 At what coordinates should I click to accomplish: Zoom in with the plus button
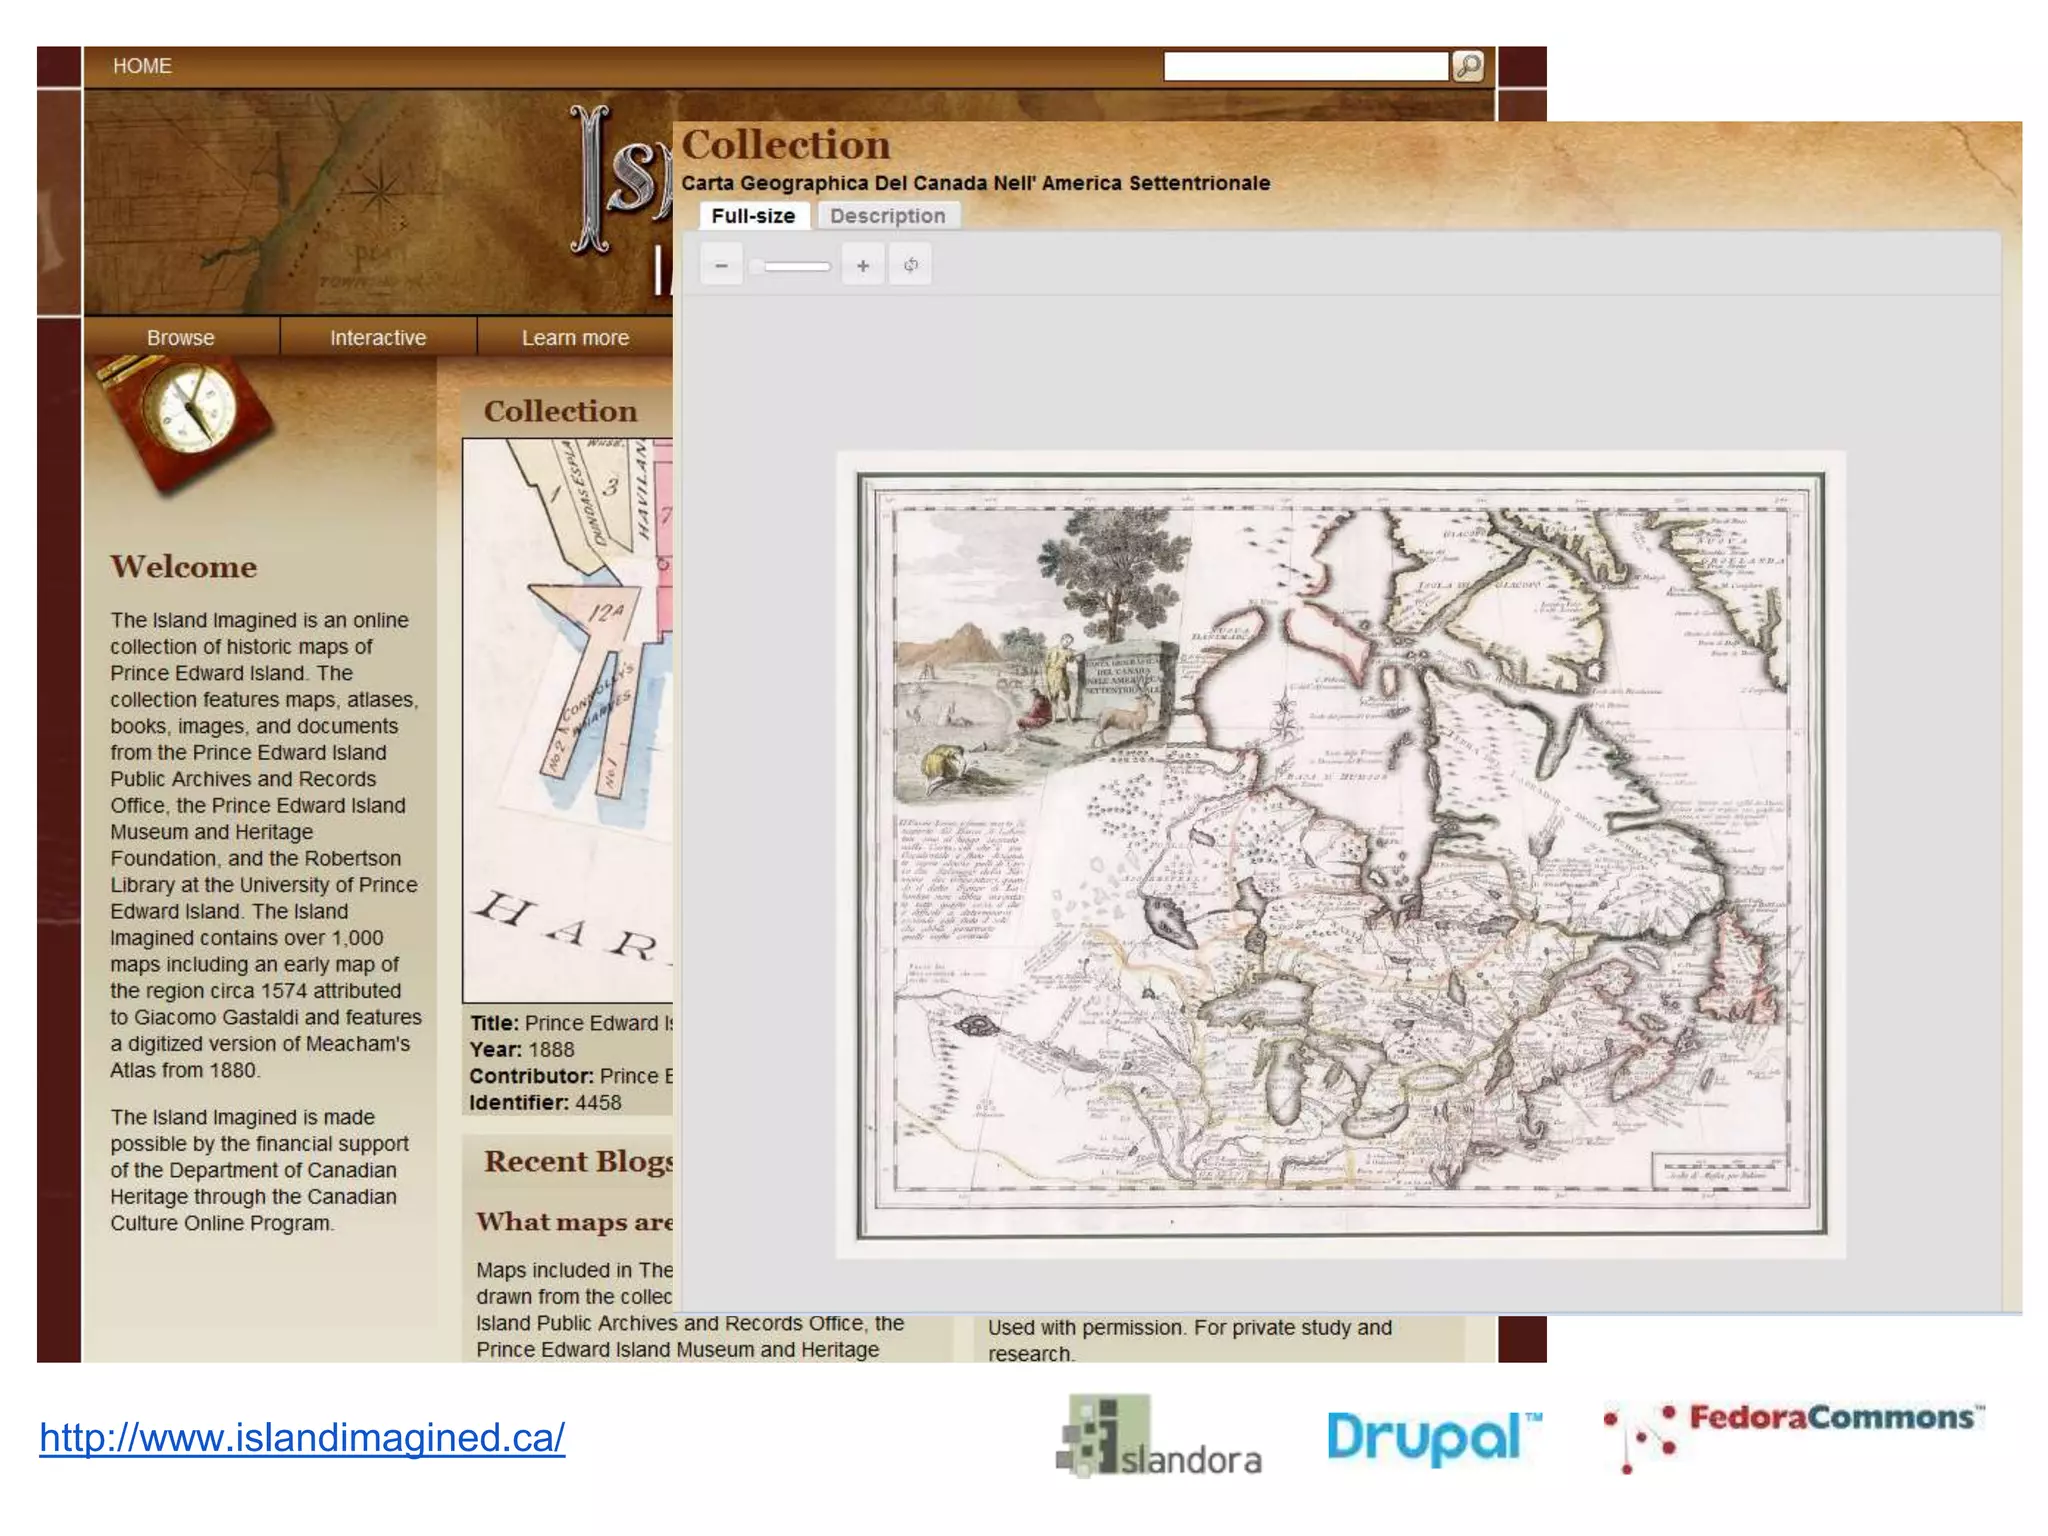pyautogui.click(x=862, y=265)
